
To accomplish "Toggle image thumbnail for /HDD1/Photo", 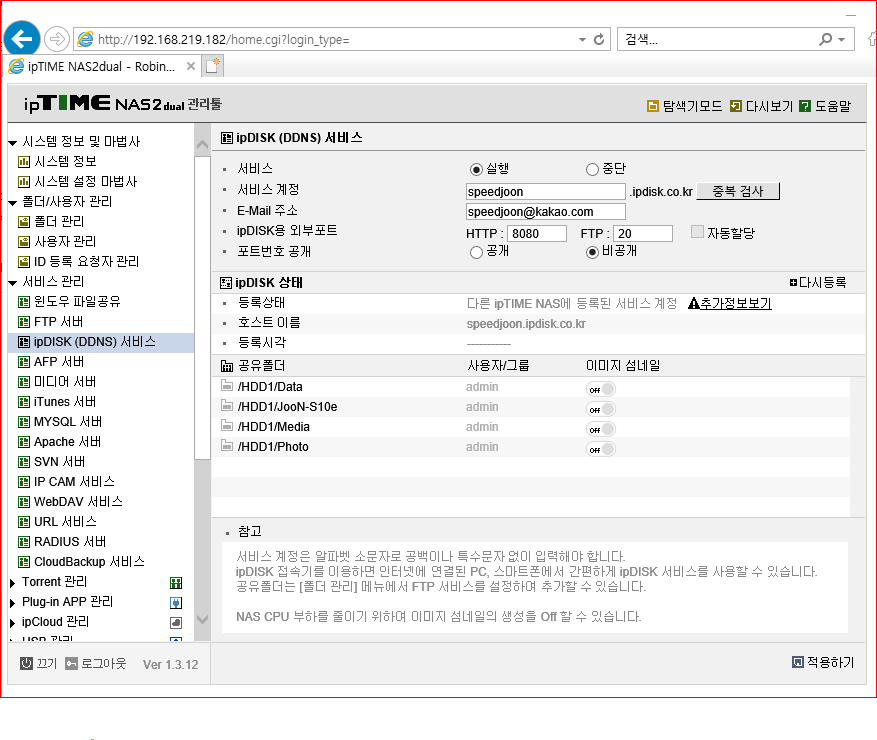I will (601, 449).
